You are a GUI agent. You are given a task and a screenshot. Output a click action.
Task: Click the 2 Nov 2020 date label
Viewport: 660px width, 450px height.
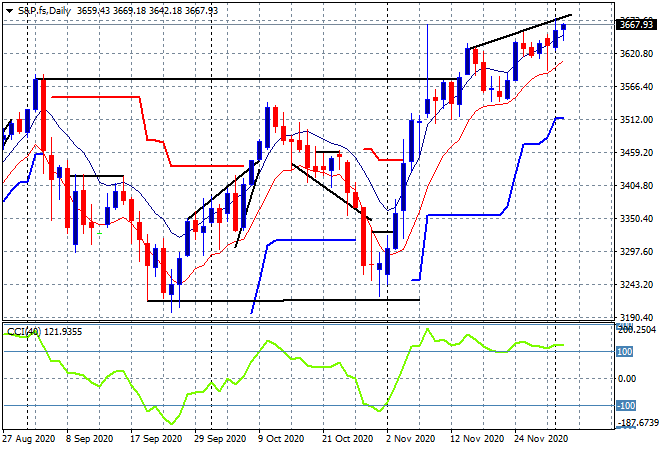[x=410, y=439]
